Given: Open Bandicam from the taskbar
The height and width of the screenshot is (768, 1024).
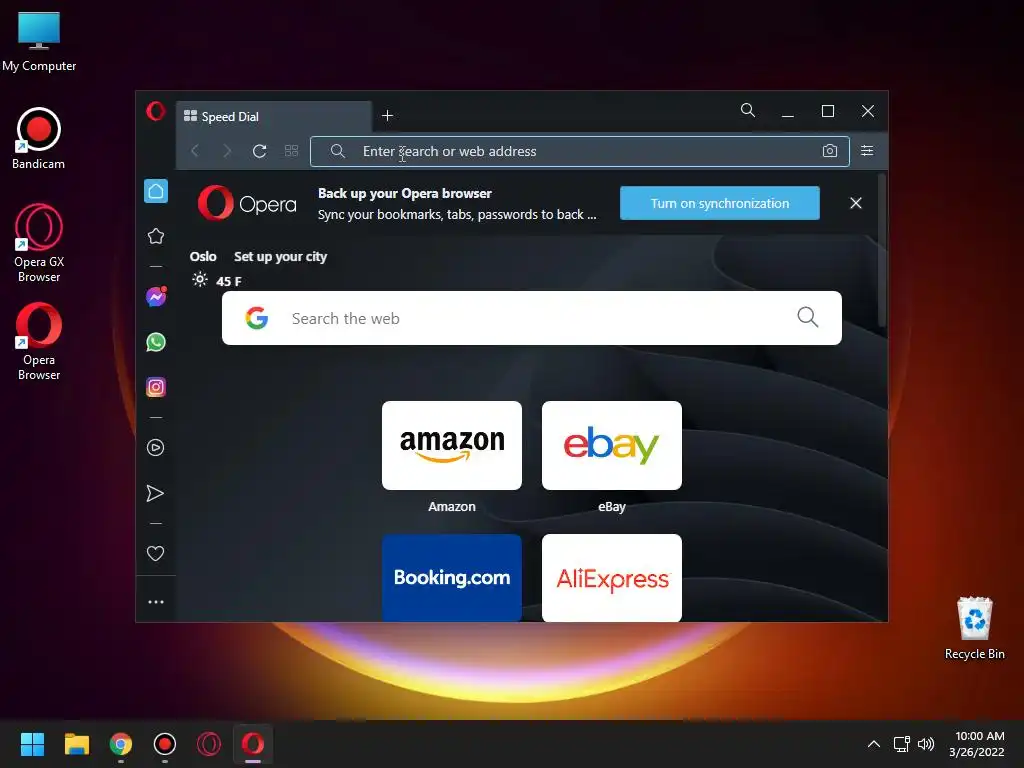Looking at the screenshot, I should pos(165,744).
